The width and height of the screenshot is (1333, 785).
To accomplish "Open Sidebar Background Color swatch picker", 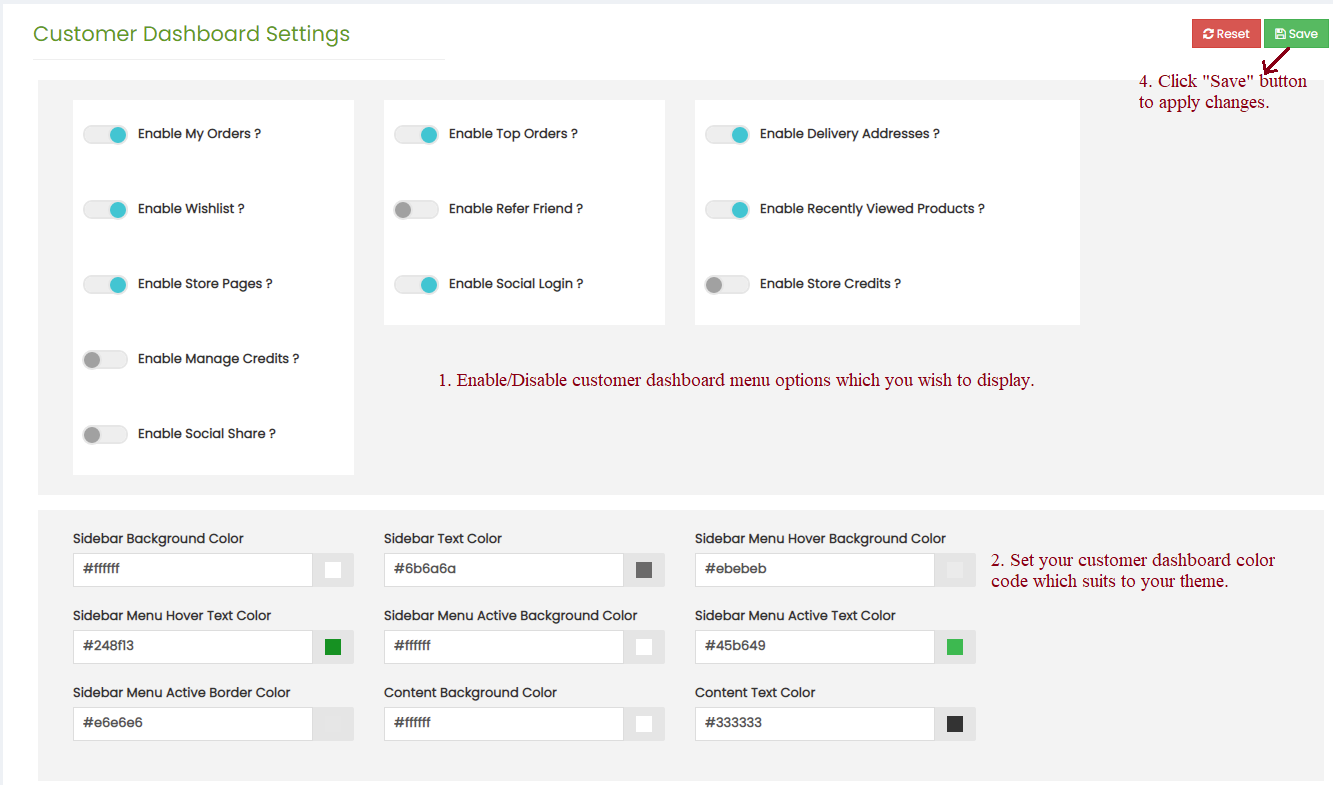I will 333,570.
